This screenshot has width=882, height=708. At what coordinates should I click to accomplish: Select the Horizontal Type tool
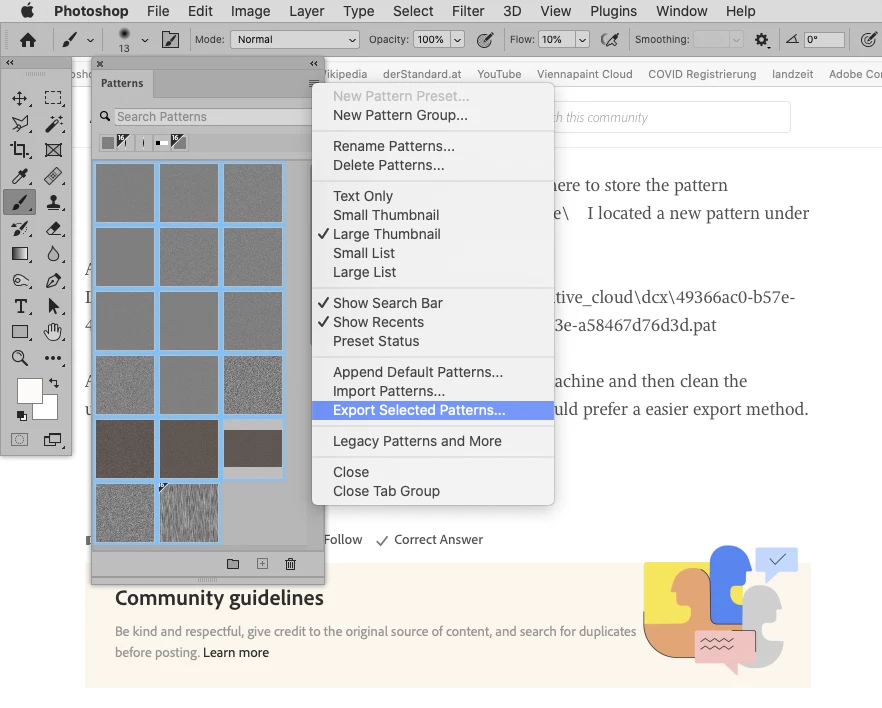point(20,306)
